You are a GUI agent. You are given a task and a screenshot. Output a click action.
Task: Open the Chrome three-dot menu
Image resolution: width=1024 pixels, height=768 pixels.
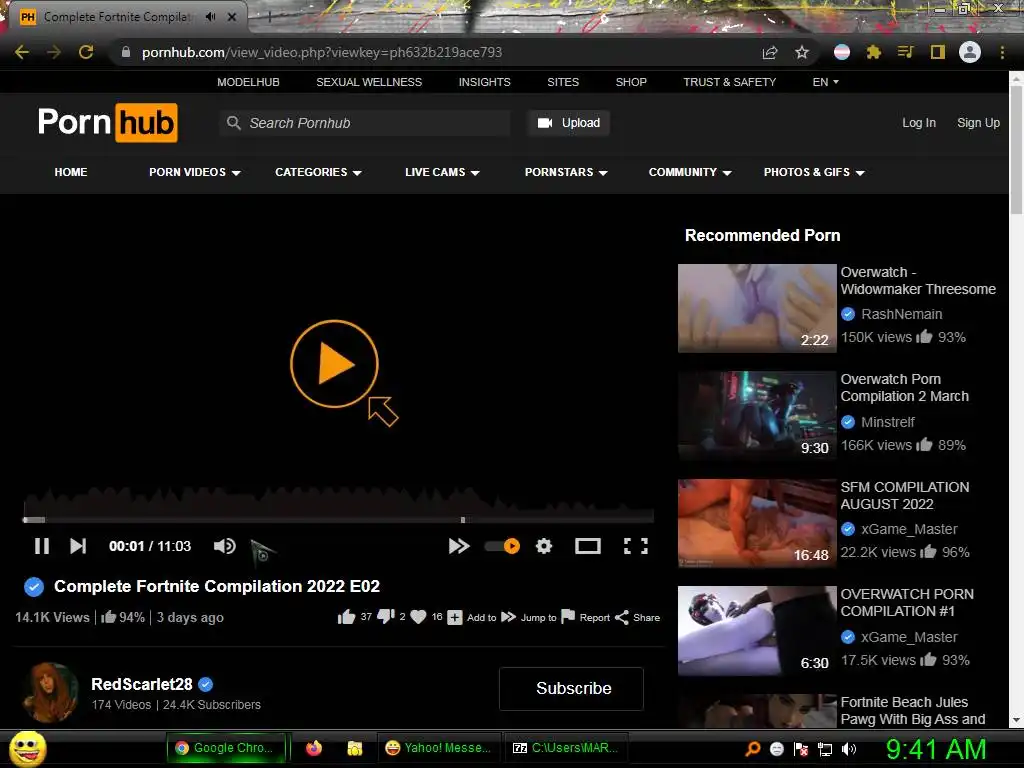[x=1002, y=52]
